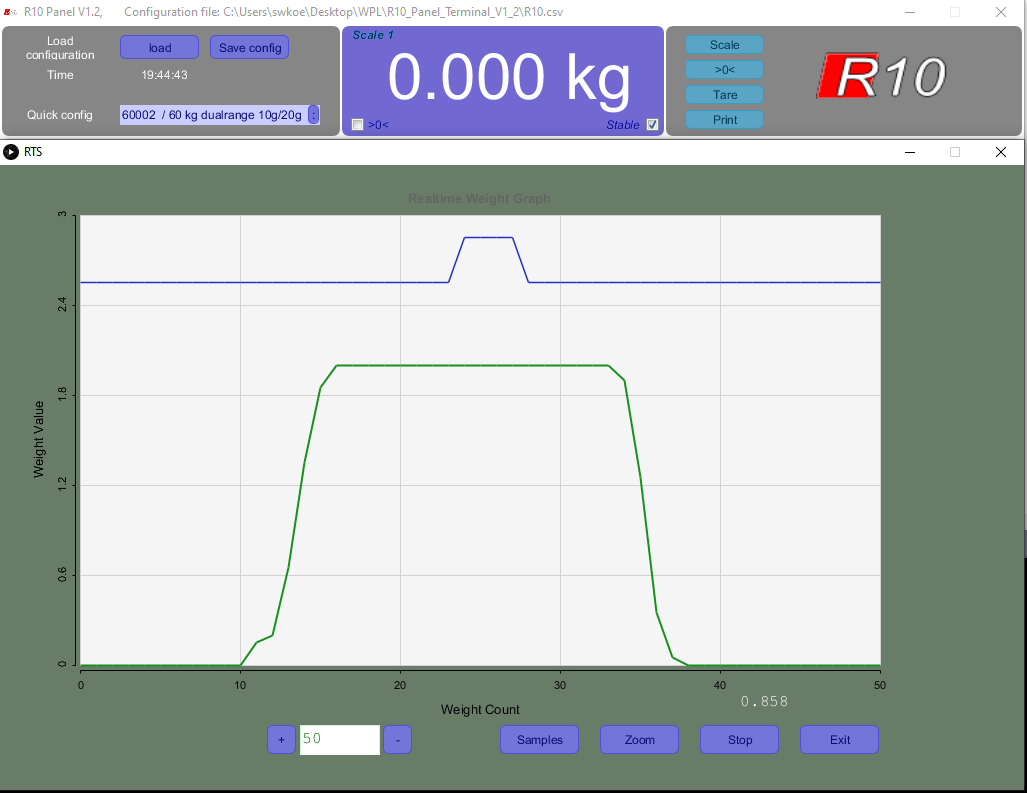
Task: Open the Scale function
Action: pyautogui.click(x=723, y=44)
